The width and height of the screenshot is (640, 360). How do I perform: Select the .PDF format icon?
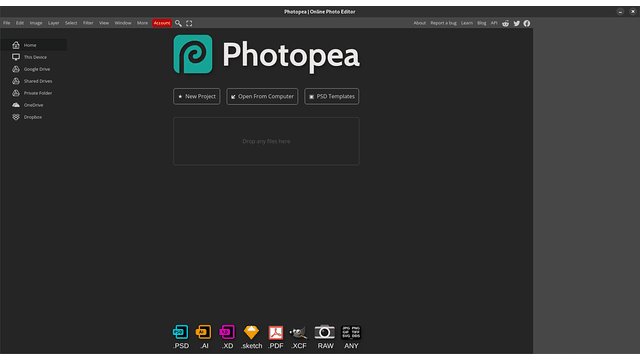[x=276, y=332]
